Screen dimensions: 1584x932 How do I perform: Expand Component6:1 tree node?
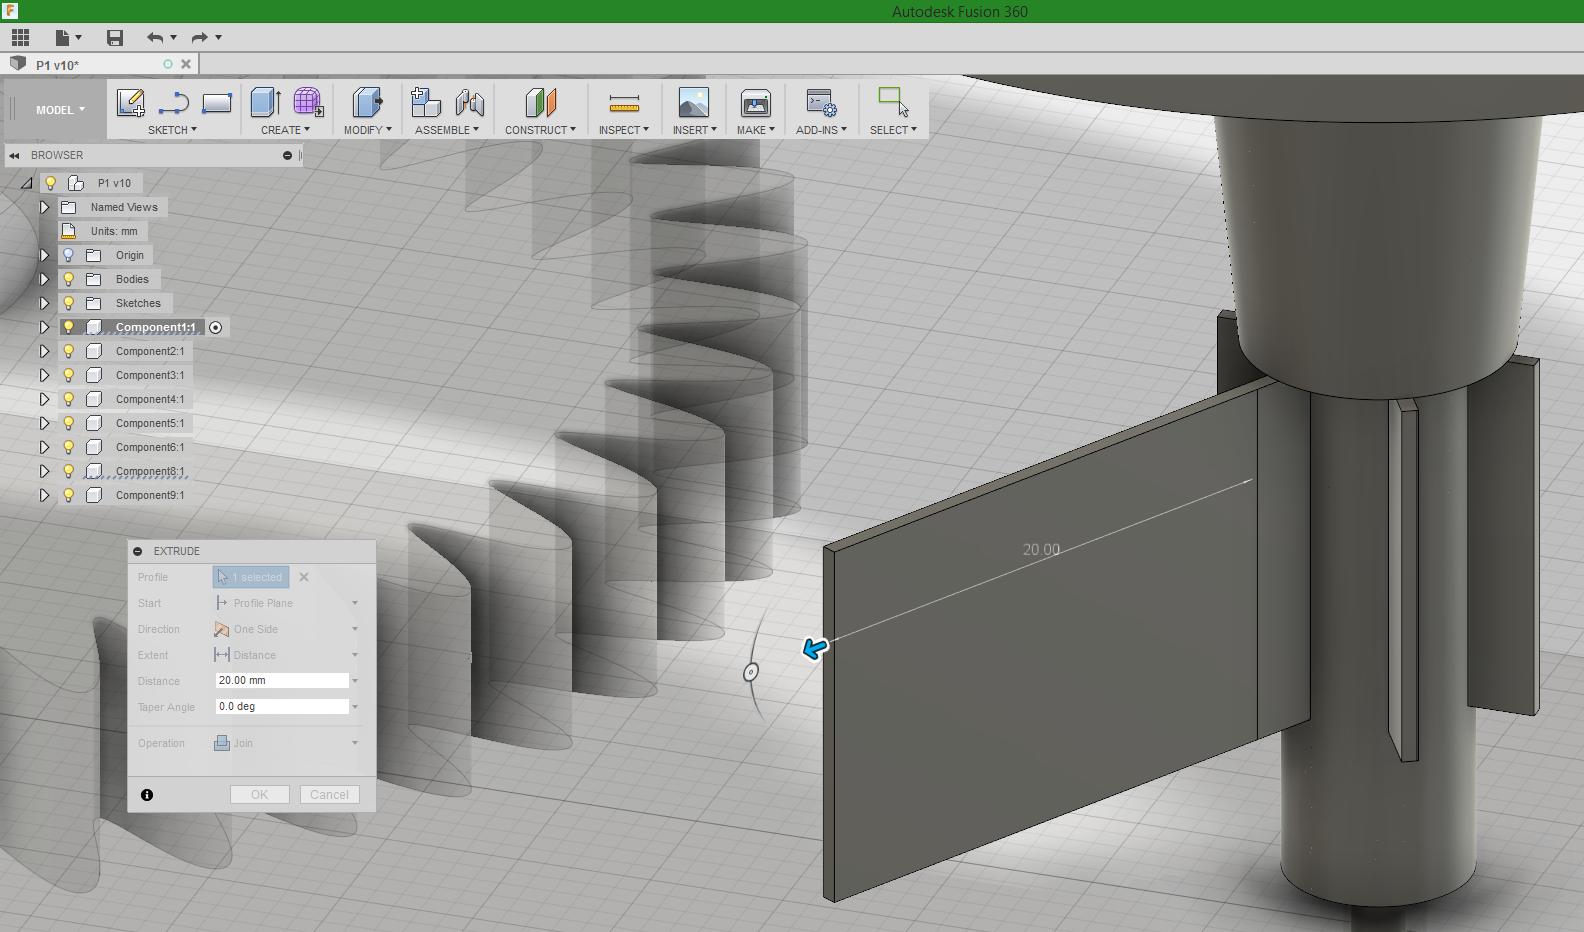click(44, 447)
